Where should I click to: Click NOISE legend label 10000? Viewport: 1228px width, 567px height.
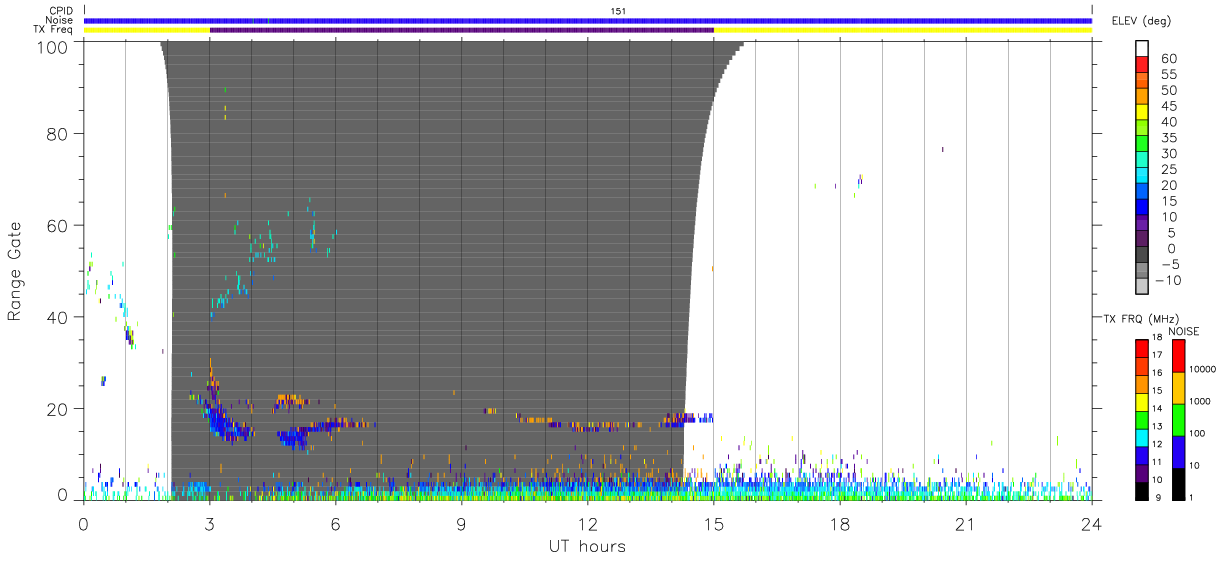coord(1204,368)
